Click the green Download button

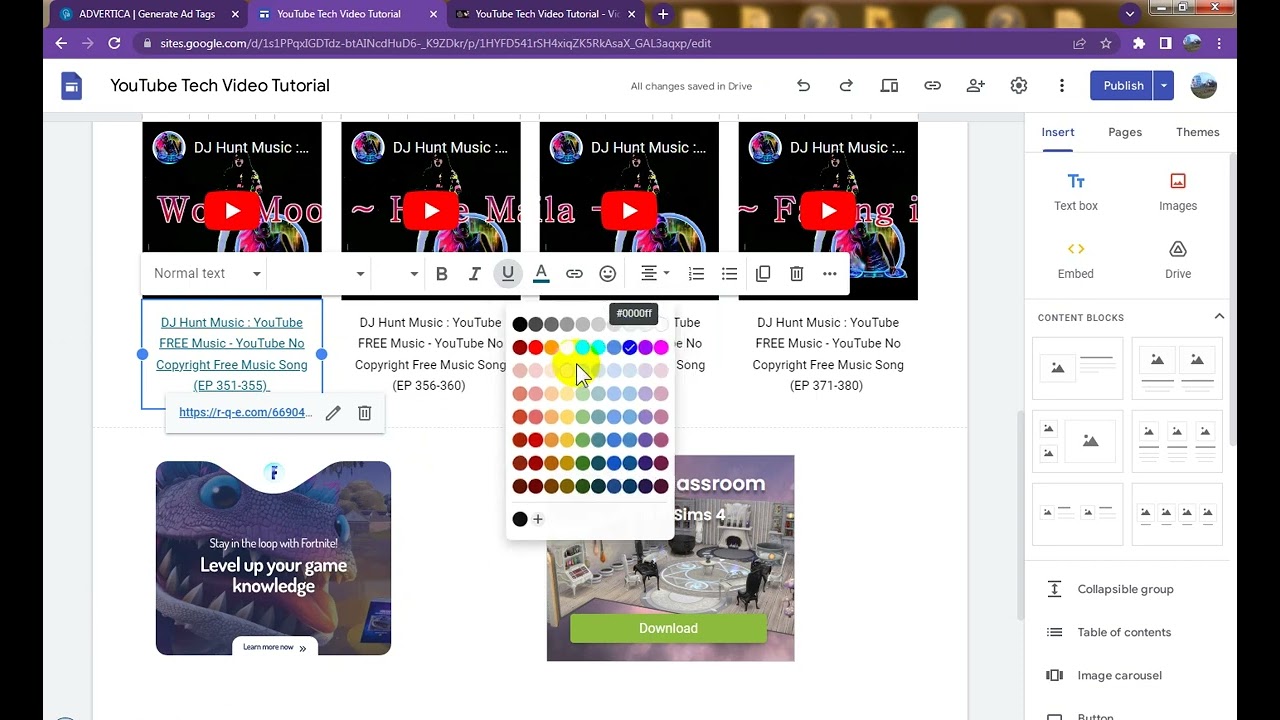point(668,628)
